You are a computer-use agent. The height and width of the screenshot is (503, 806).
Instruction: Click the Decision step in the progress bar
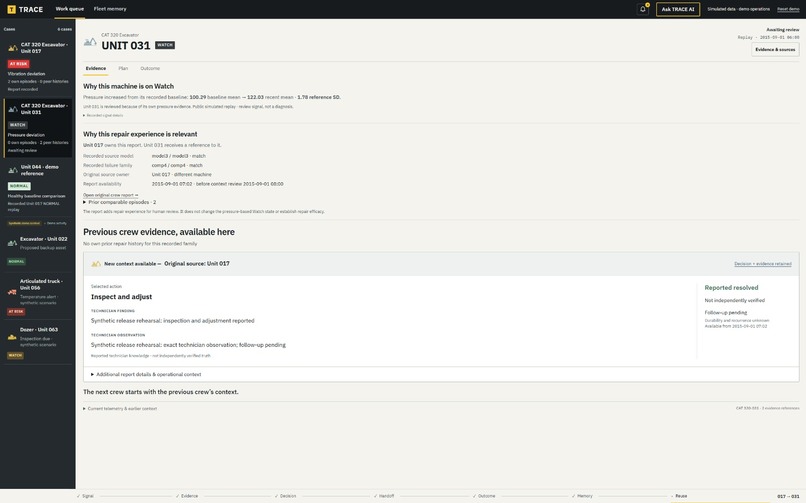point(285,496)
